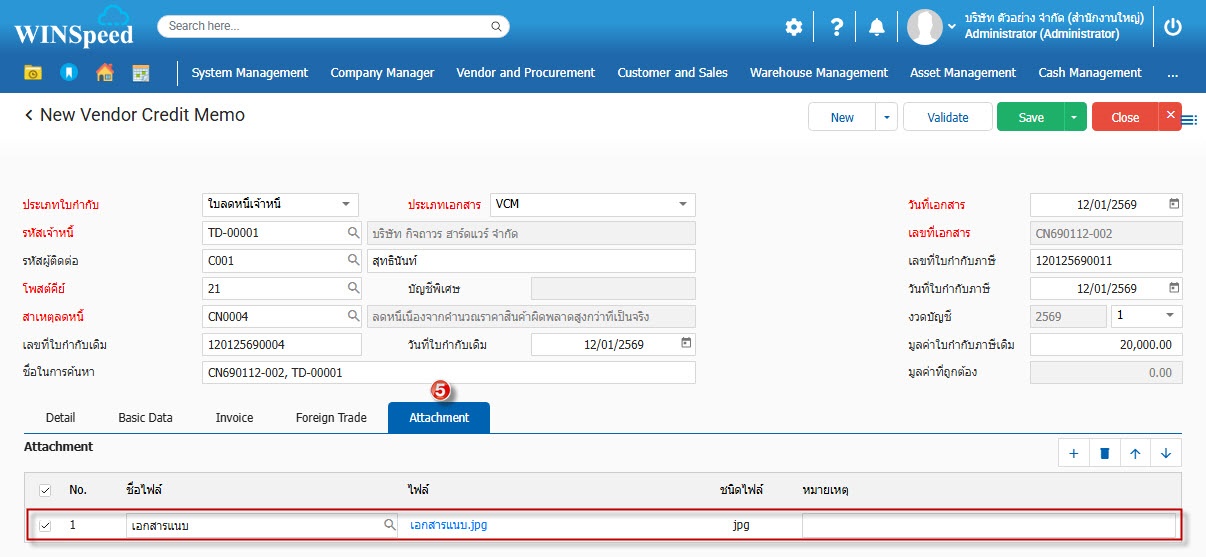1206x557 pixels.
Task: Open the VCM document type dropdown
Action: coord(683,204)
